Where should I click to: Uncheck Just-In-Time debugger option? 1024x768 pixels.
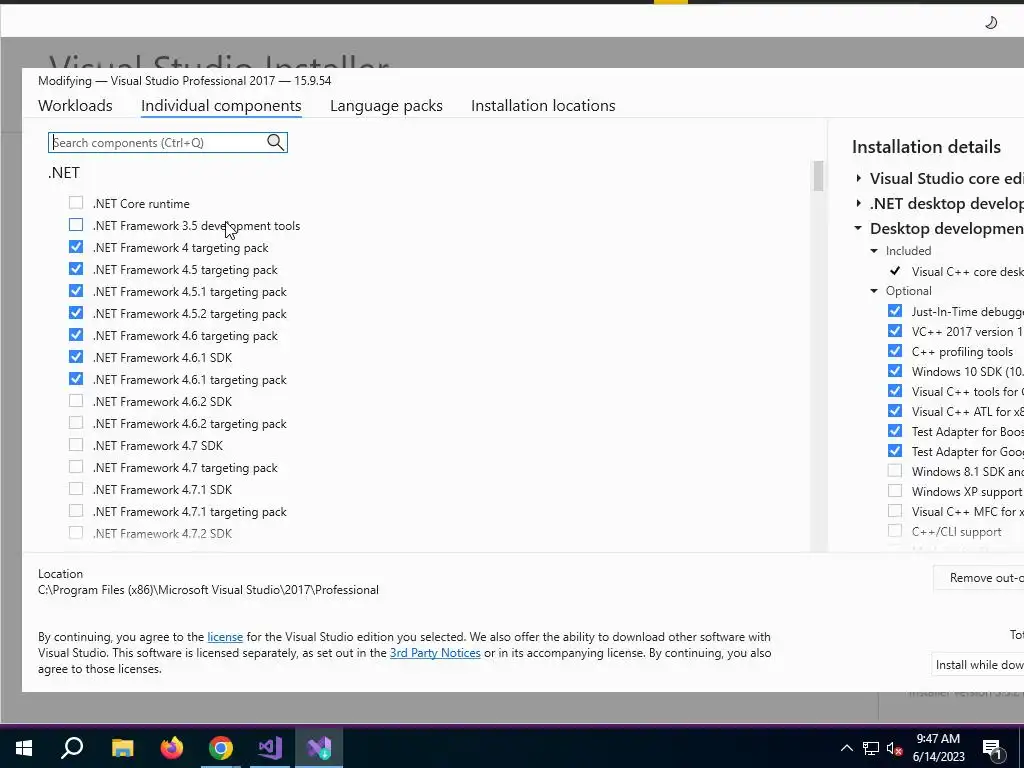[895, 311]
